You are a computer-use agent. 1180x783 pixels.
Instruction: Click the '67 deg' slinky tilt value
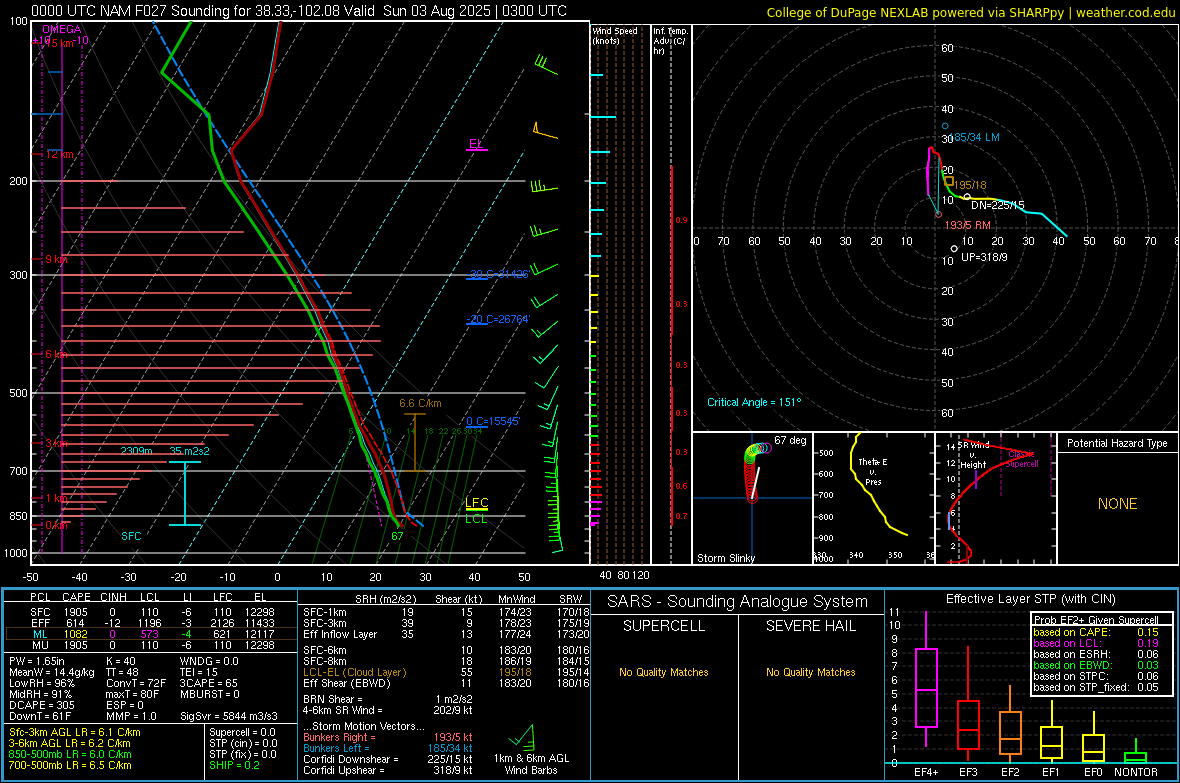coord(790,440)
